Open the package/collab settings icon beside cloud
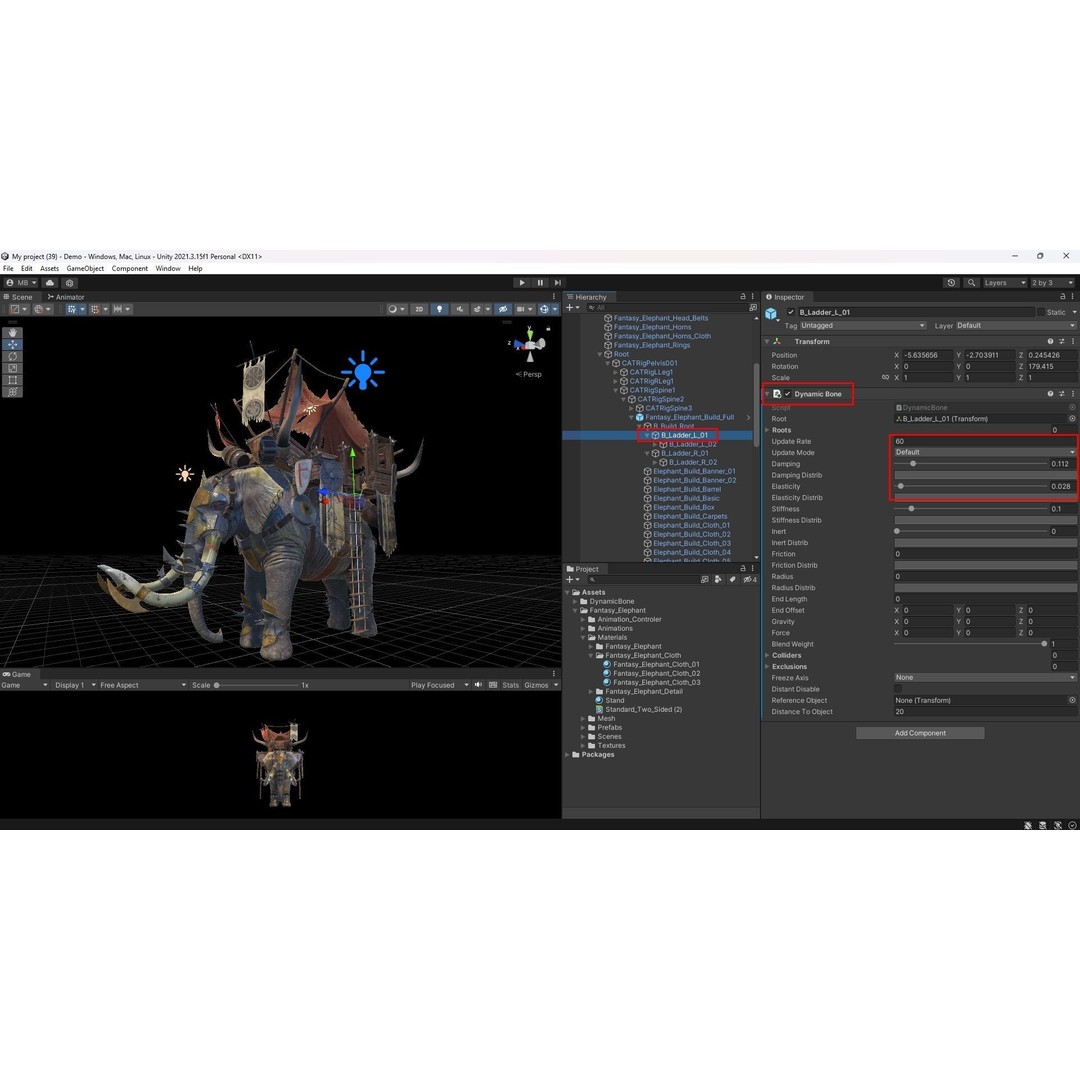1080x1080 pixels. tap(69, 282)
